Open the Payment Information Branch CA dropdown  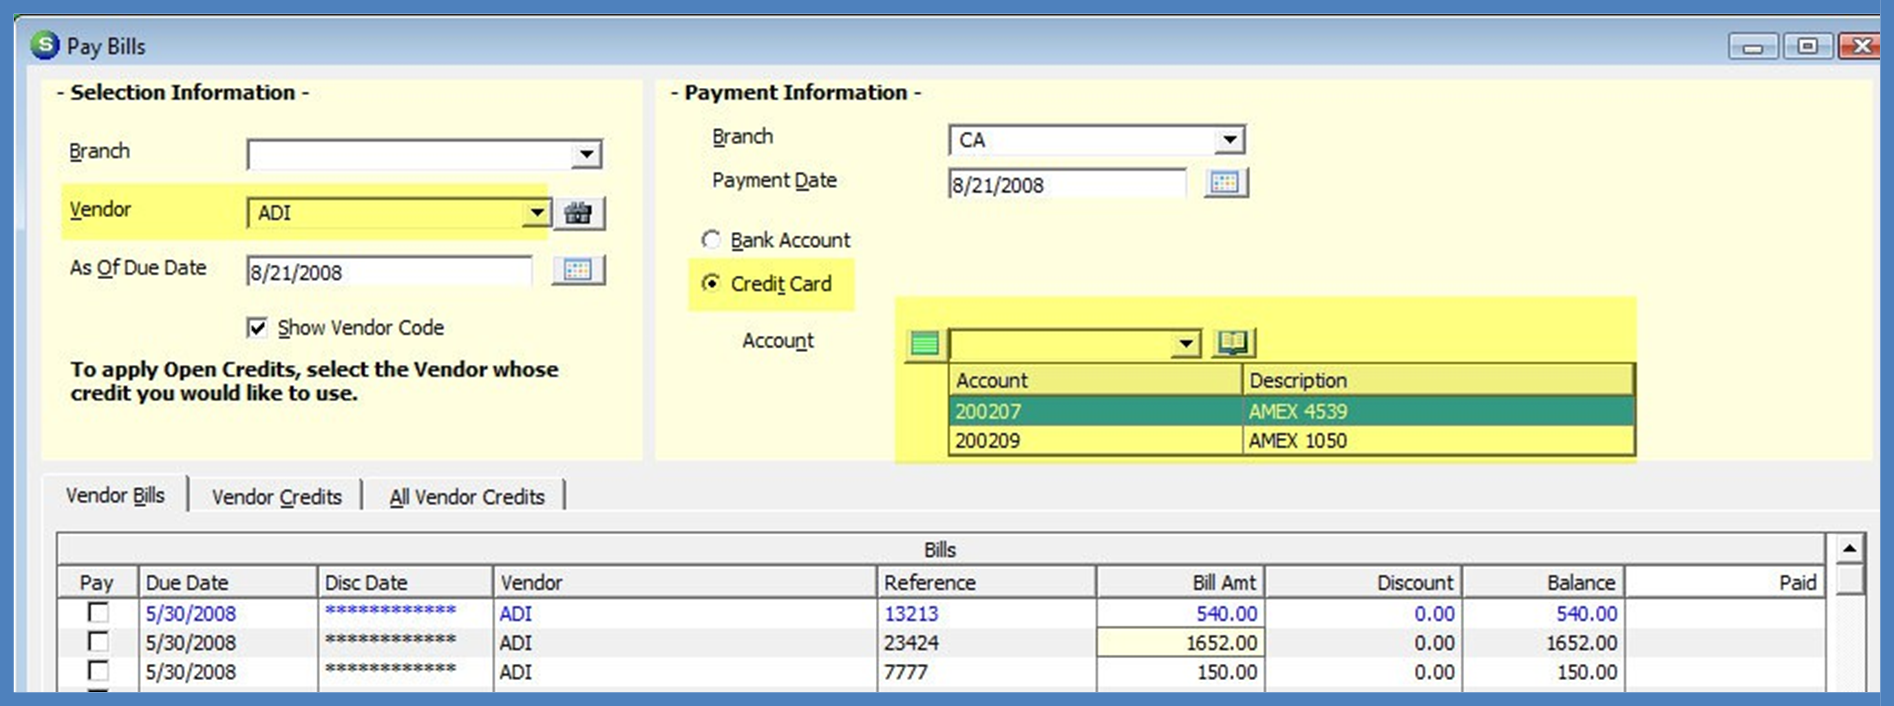[x=1230, y=139]
